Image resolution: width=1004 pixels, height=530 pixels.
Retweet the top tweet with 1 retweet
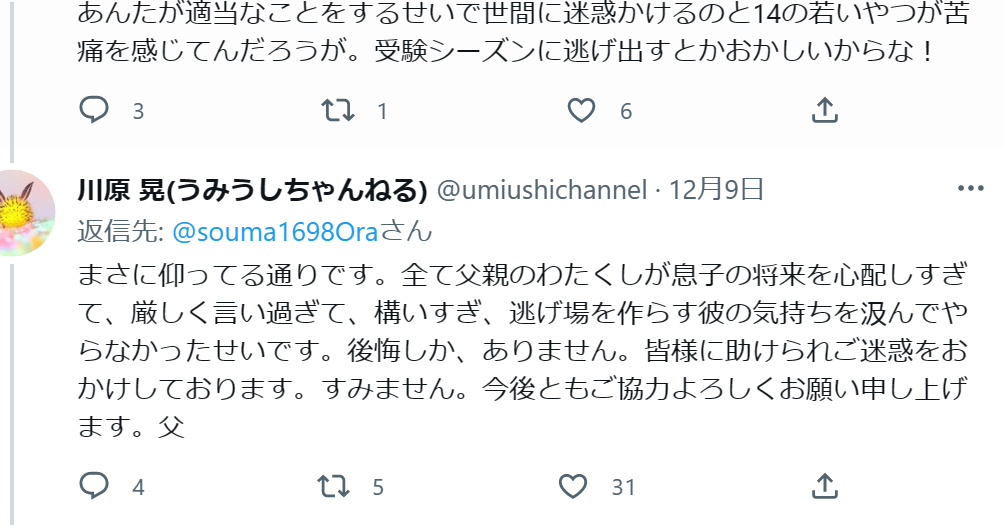(337, 110)
